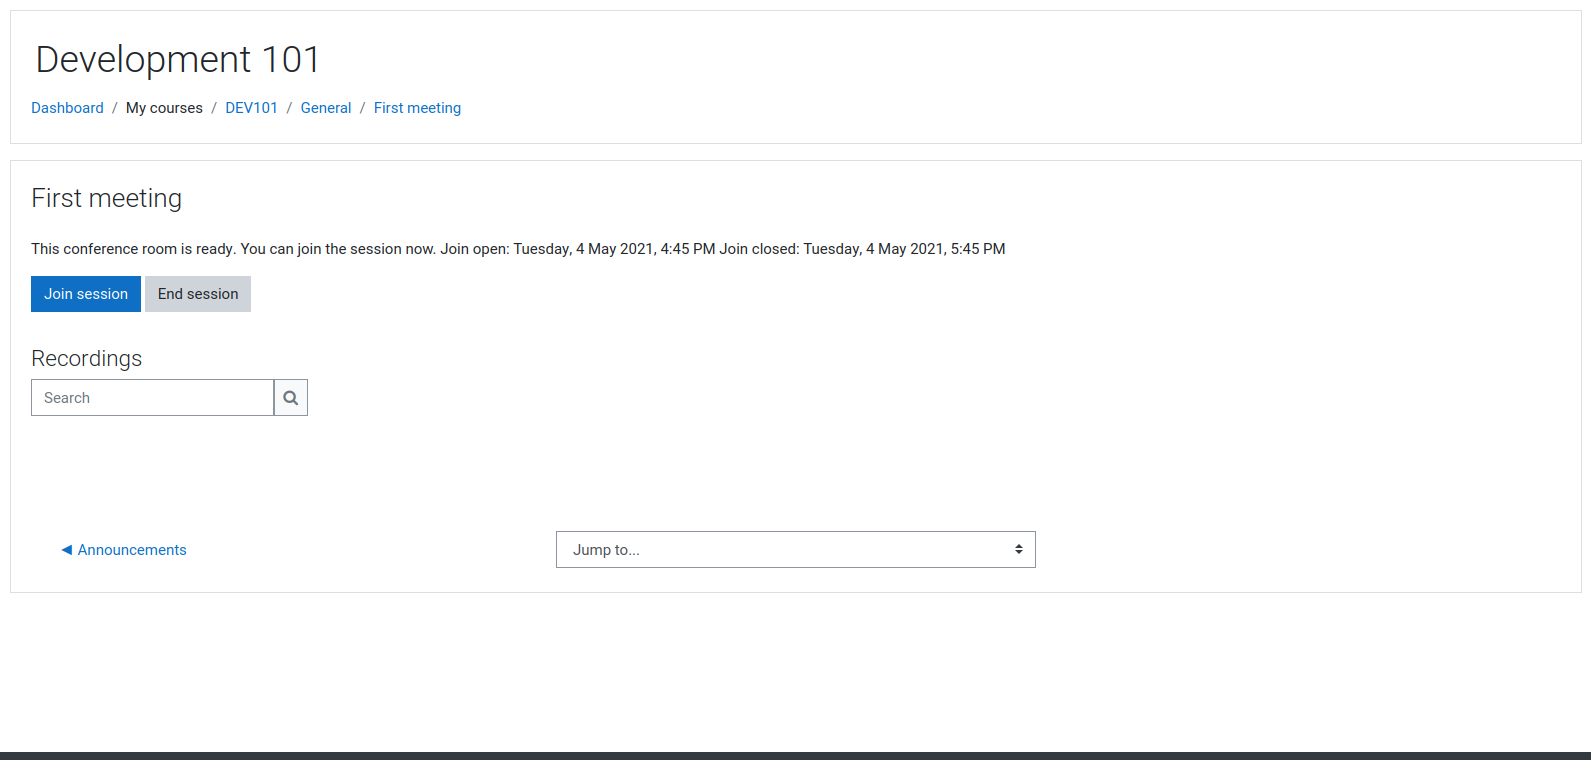End the current session
The height and width of the screenshot is (760, 1591).
(x=198, y=294)
